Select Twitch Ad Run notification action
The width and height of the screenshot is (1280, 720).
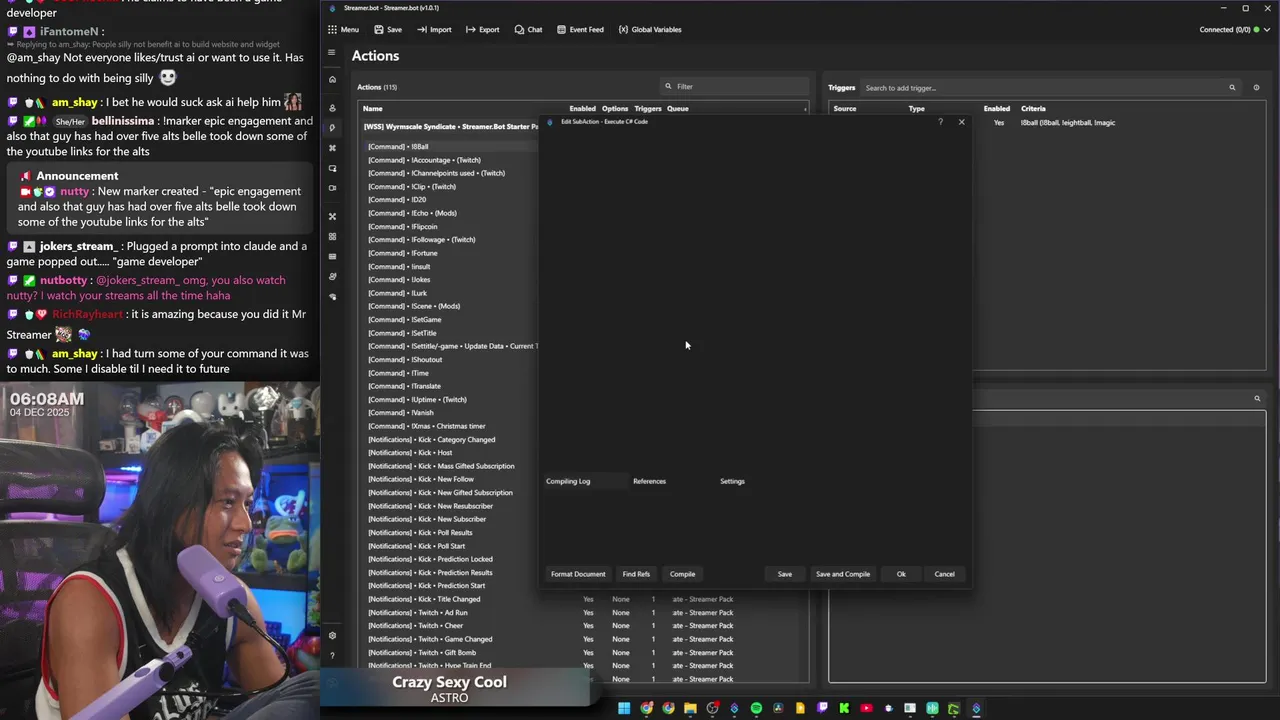(x=417, y=613)
